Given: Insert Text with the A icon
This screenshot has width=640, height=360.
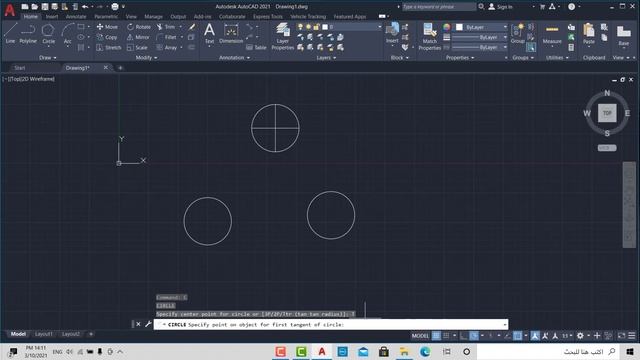Looking at the screenshot, I should coord(209,33).
